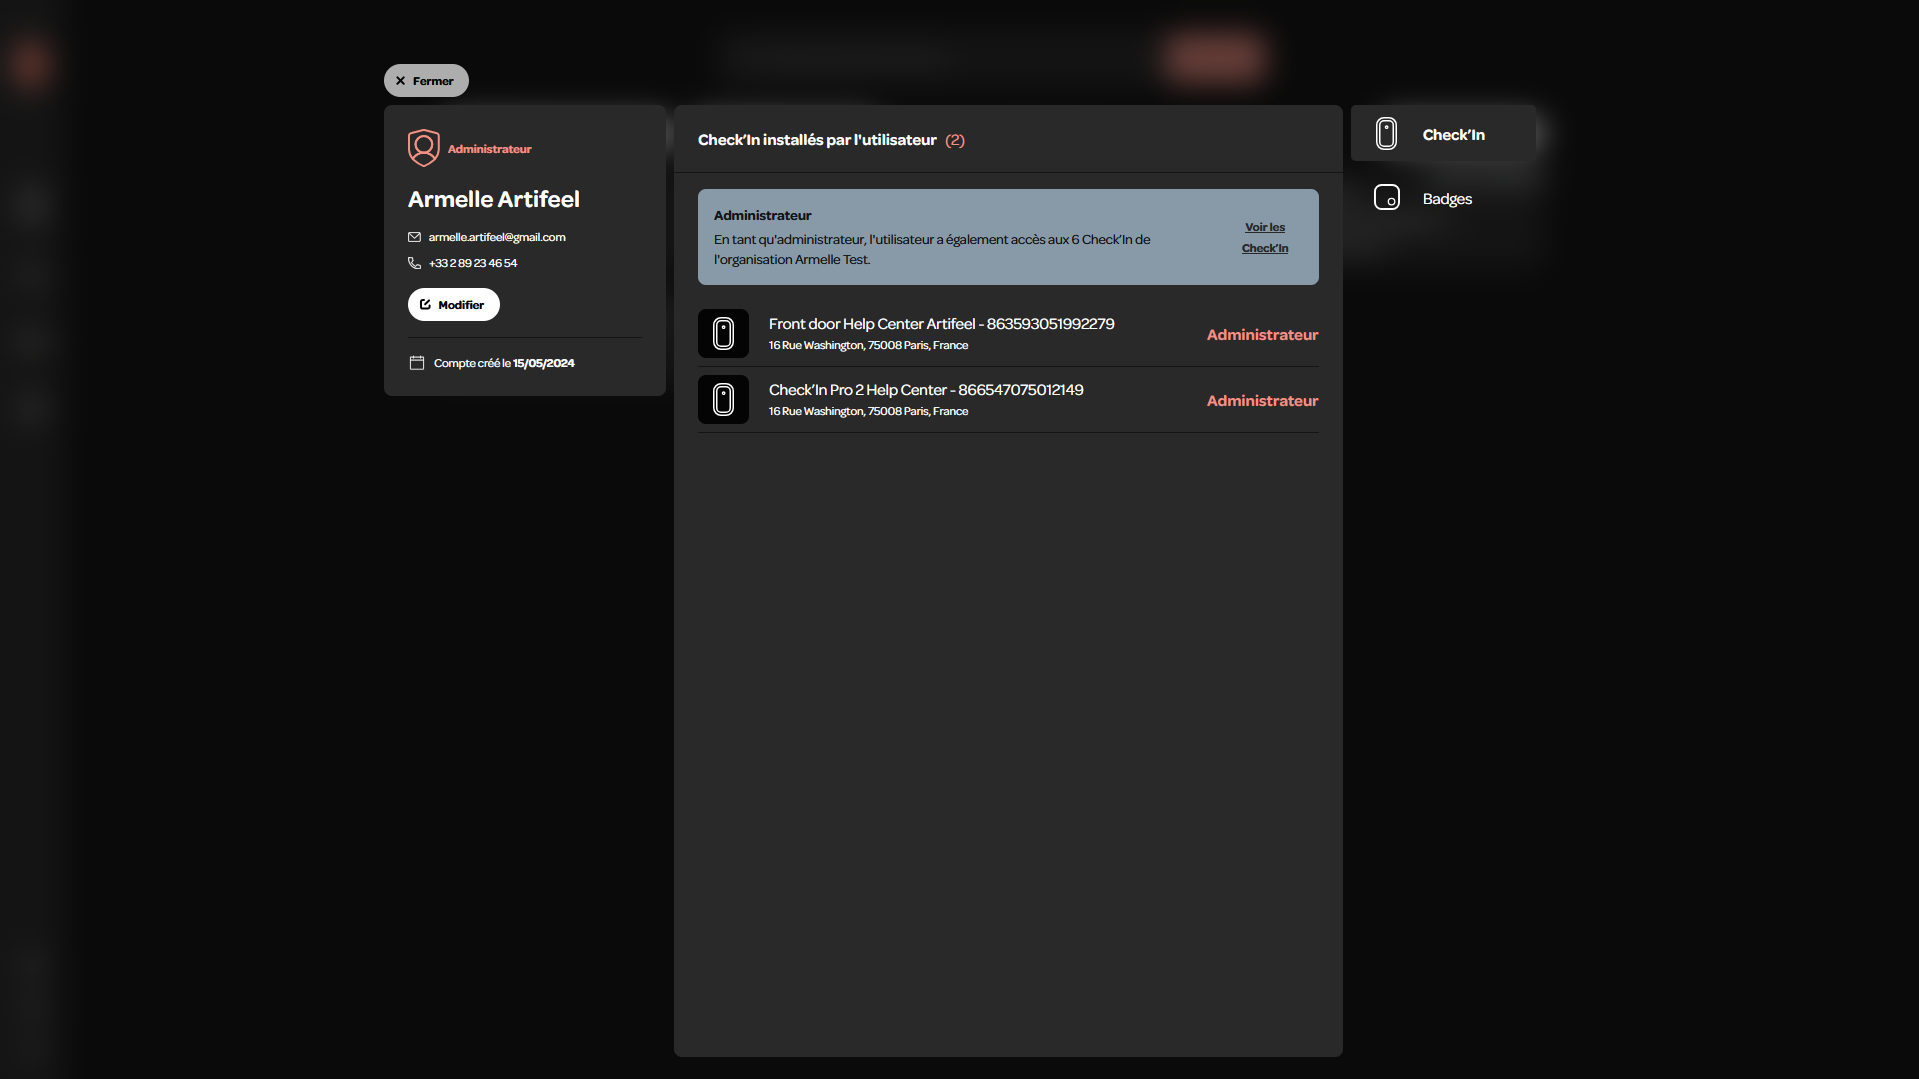1919x1079 pixels.
Task: Click the Front door Help Center device icon
Action: pyautogui.click(x=723, y=334)
